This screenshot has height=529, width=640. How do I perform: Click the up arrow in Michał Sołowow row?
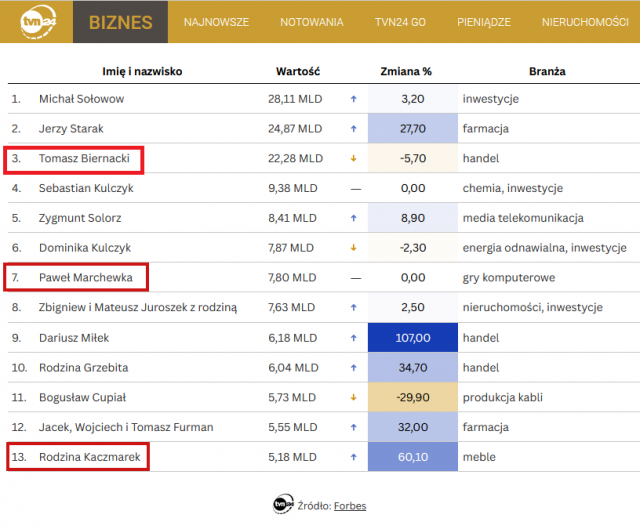pos(354,99)
